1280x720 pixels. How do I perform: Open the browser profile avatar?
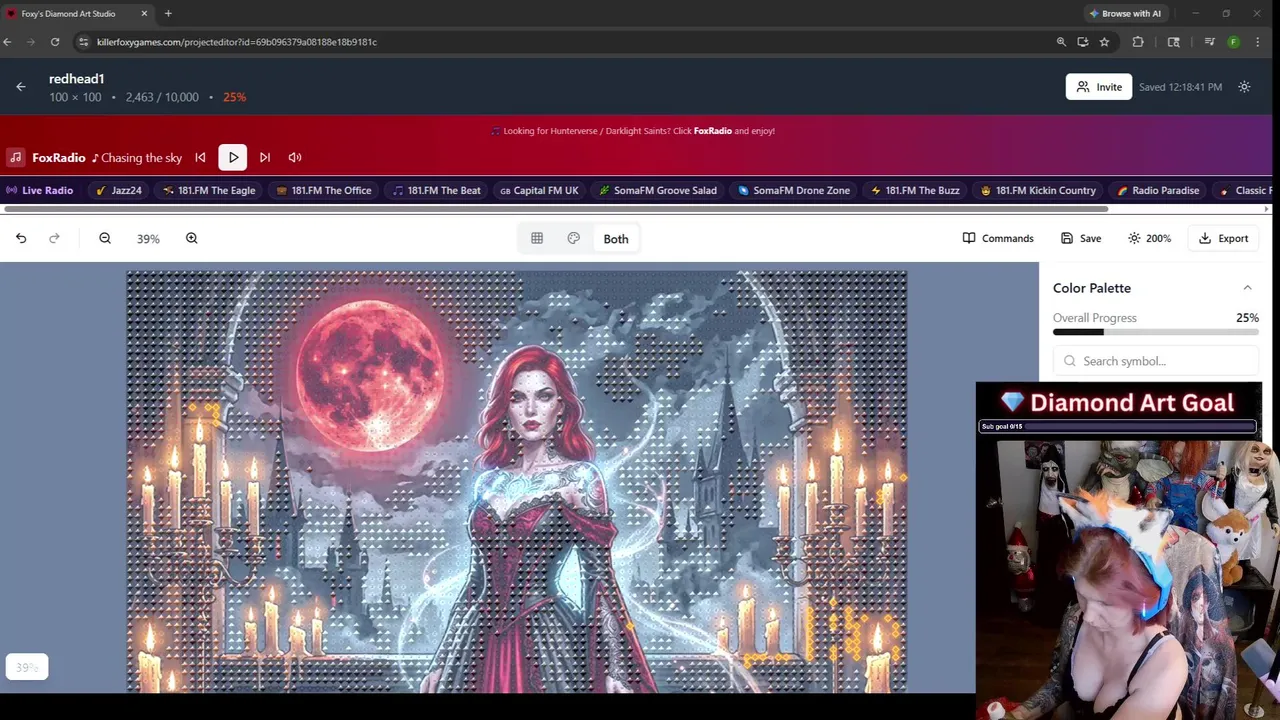click(x=1233, y=42)
